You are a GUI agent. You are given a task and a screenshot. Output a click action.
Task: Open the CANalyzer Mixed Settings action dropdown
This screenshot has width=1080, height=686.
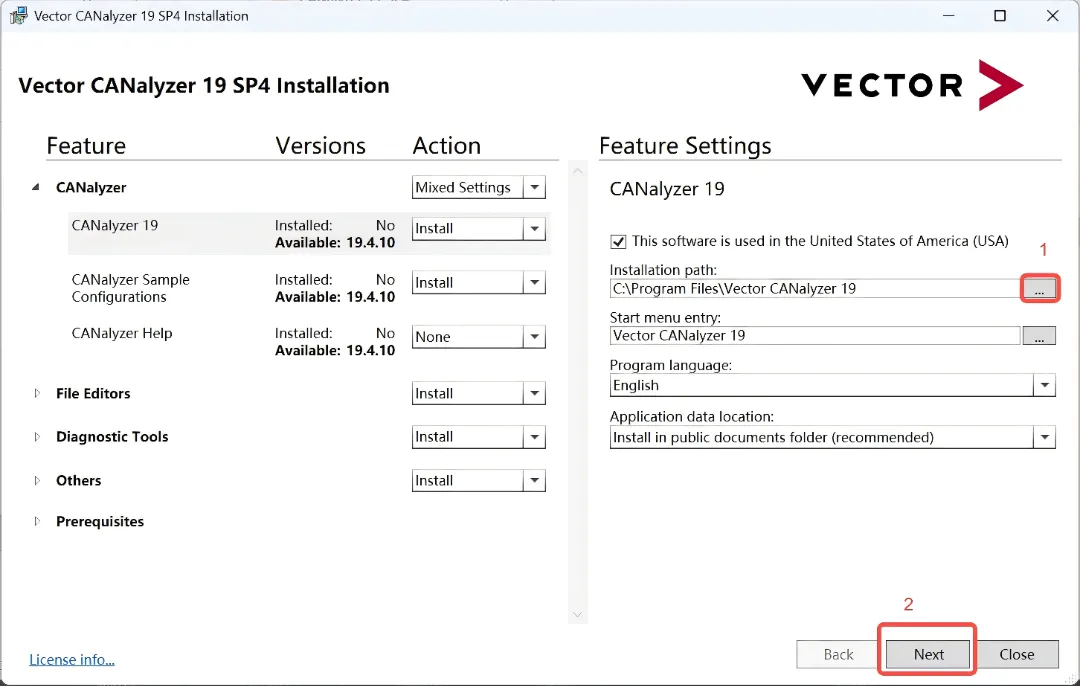click(535, 188)
